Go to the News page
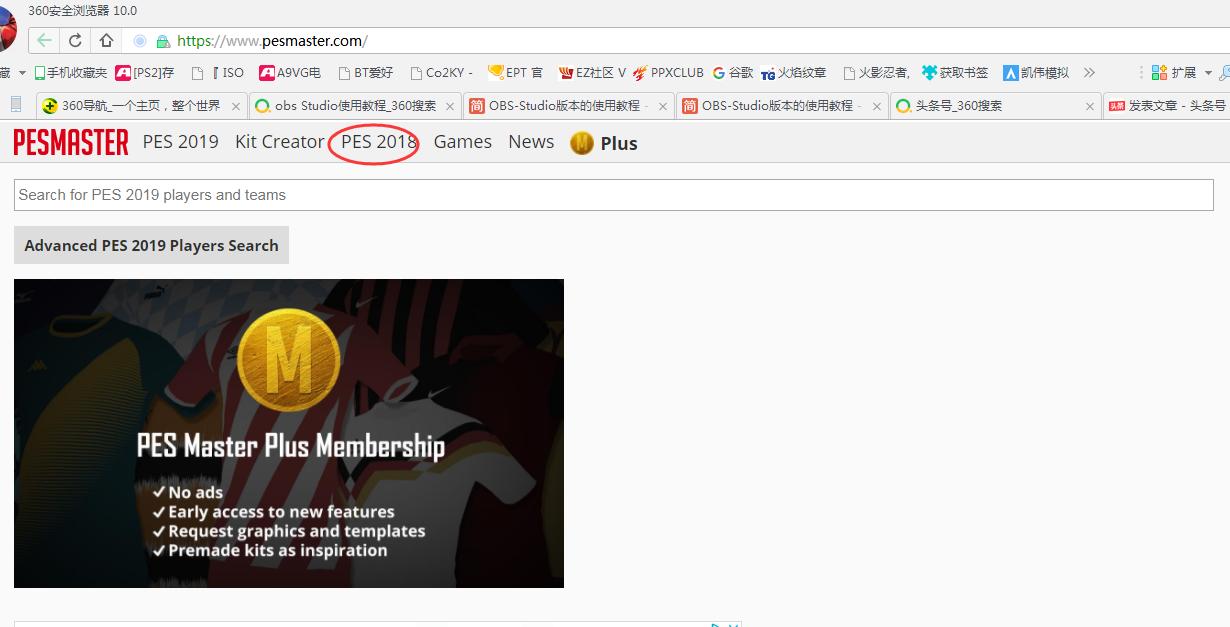 531,142
